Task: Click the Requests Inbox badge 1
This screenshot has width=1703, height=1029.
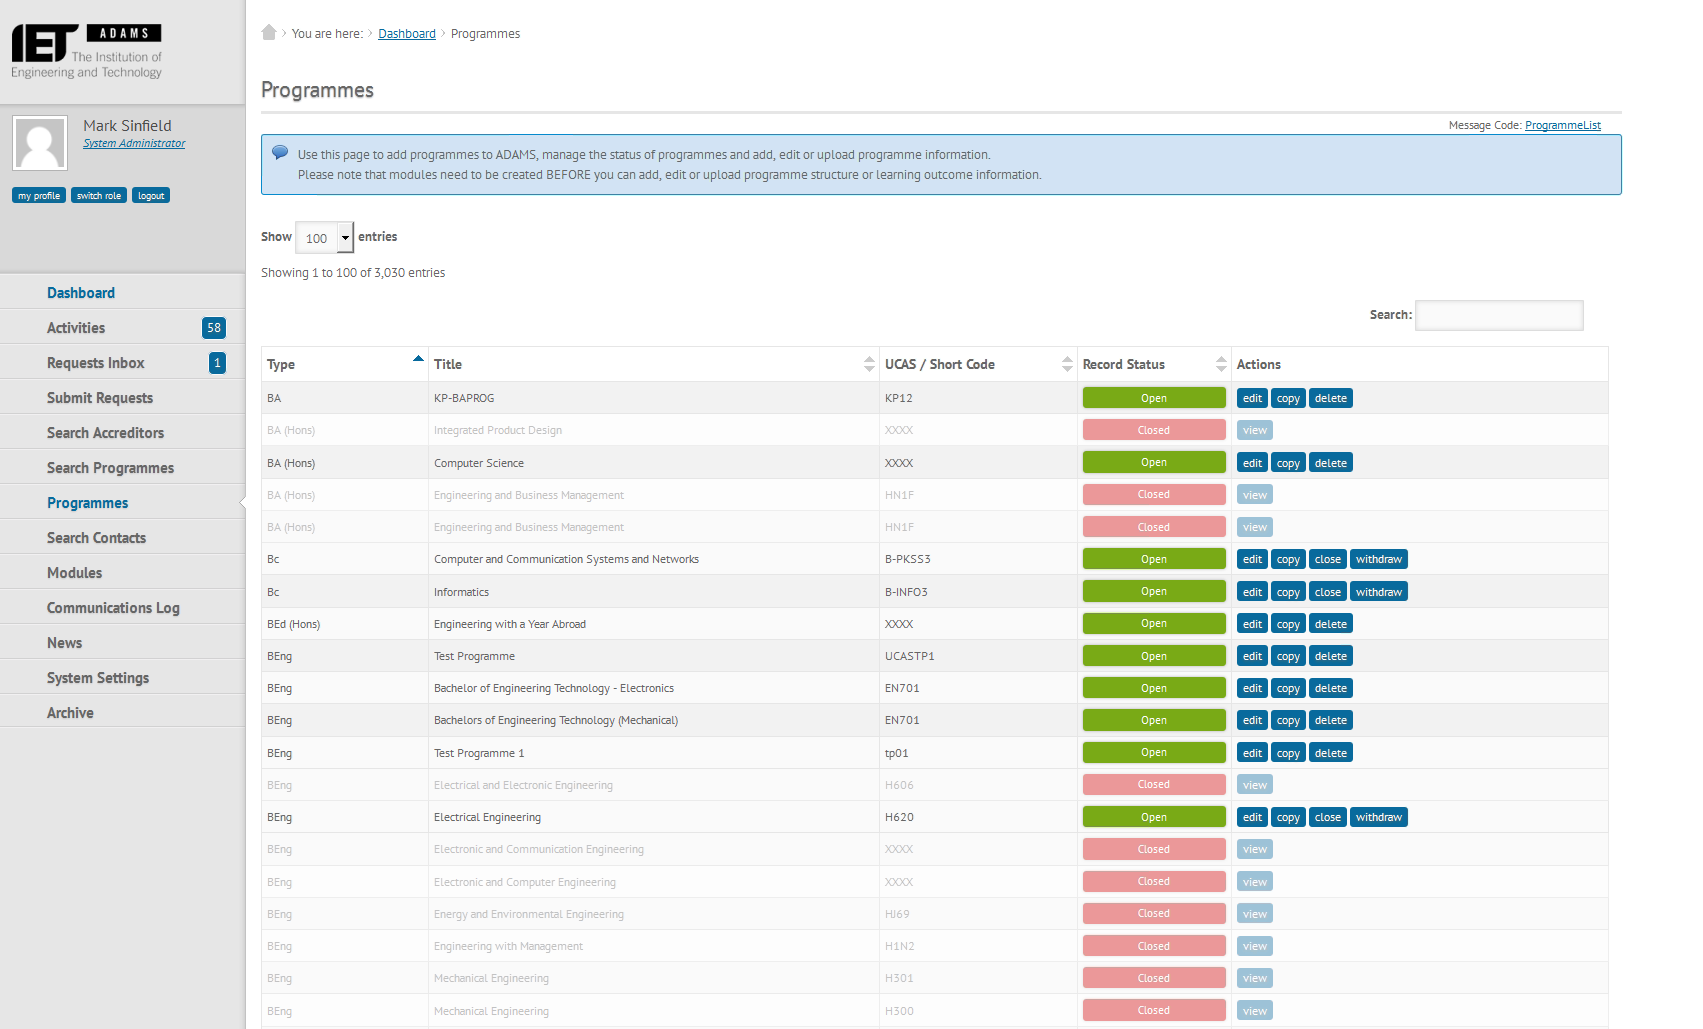Action: click(x=217, y=363)
